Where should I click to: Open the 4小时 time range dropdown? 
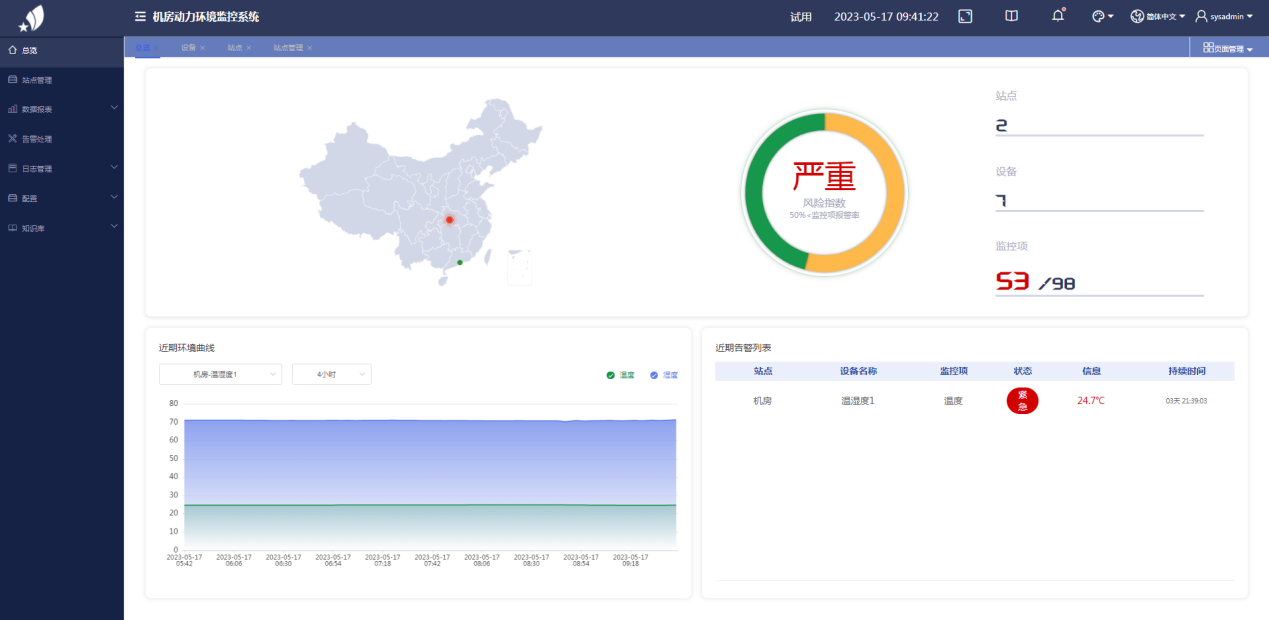(331, 374)
